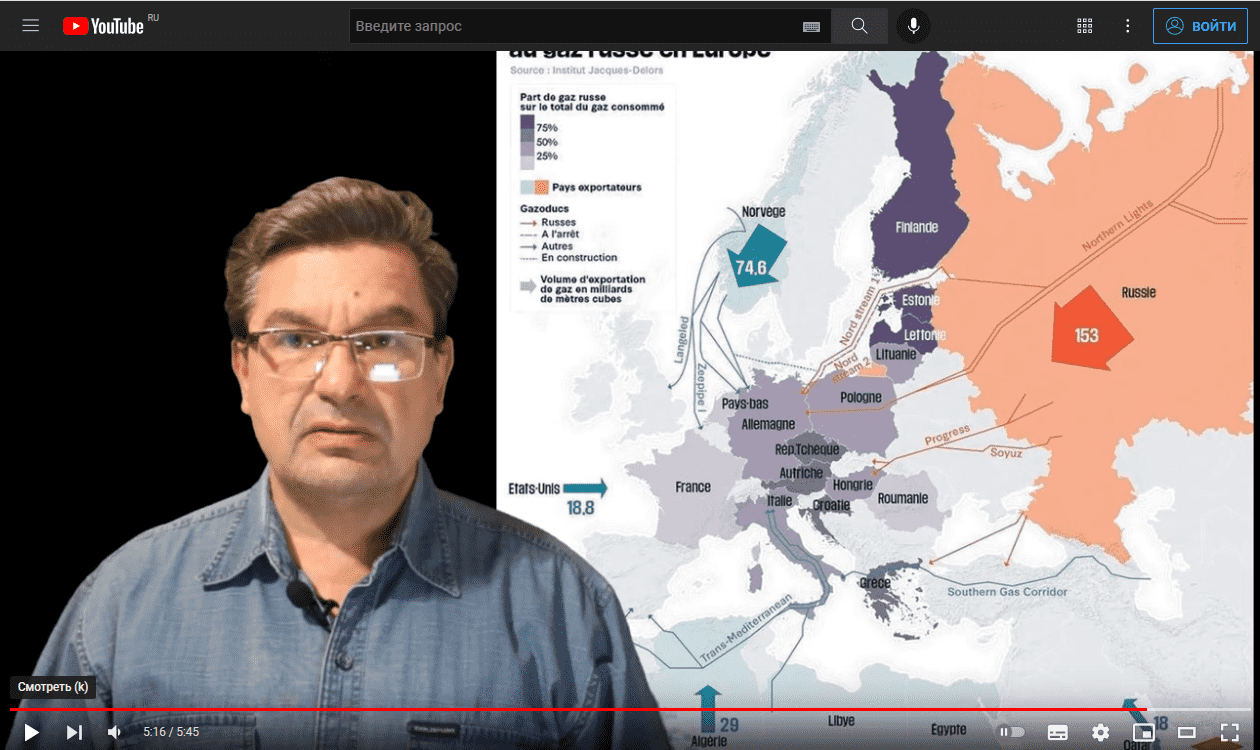The image size is (1260, 750).
Task: Play the next video
Action: click(74, 732)
